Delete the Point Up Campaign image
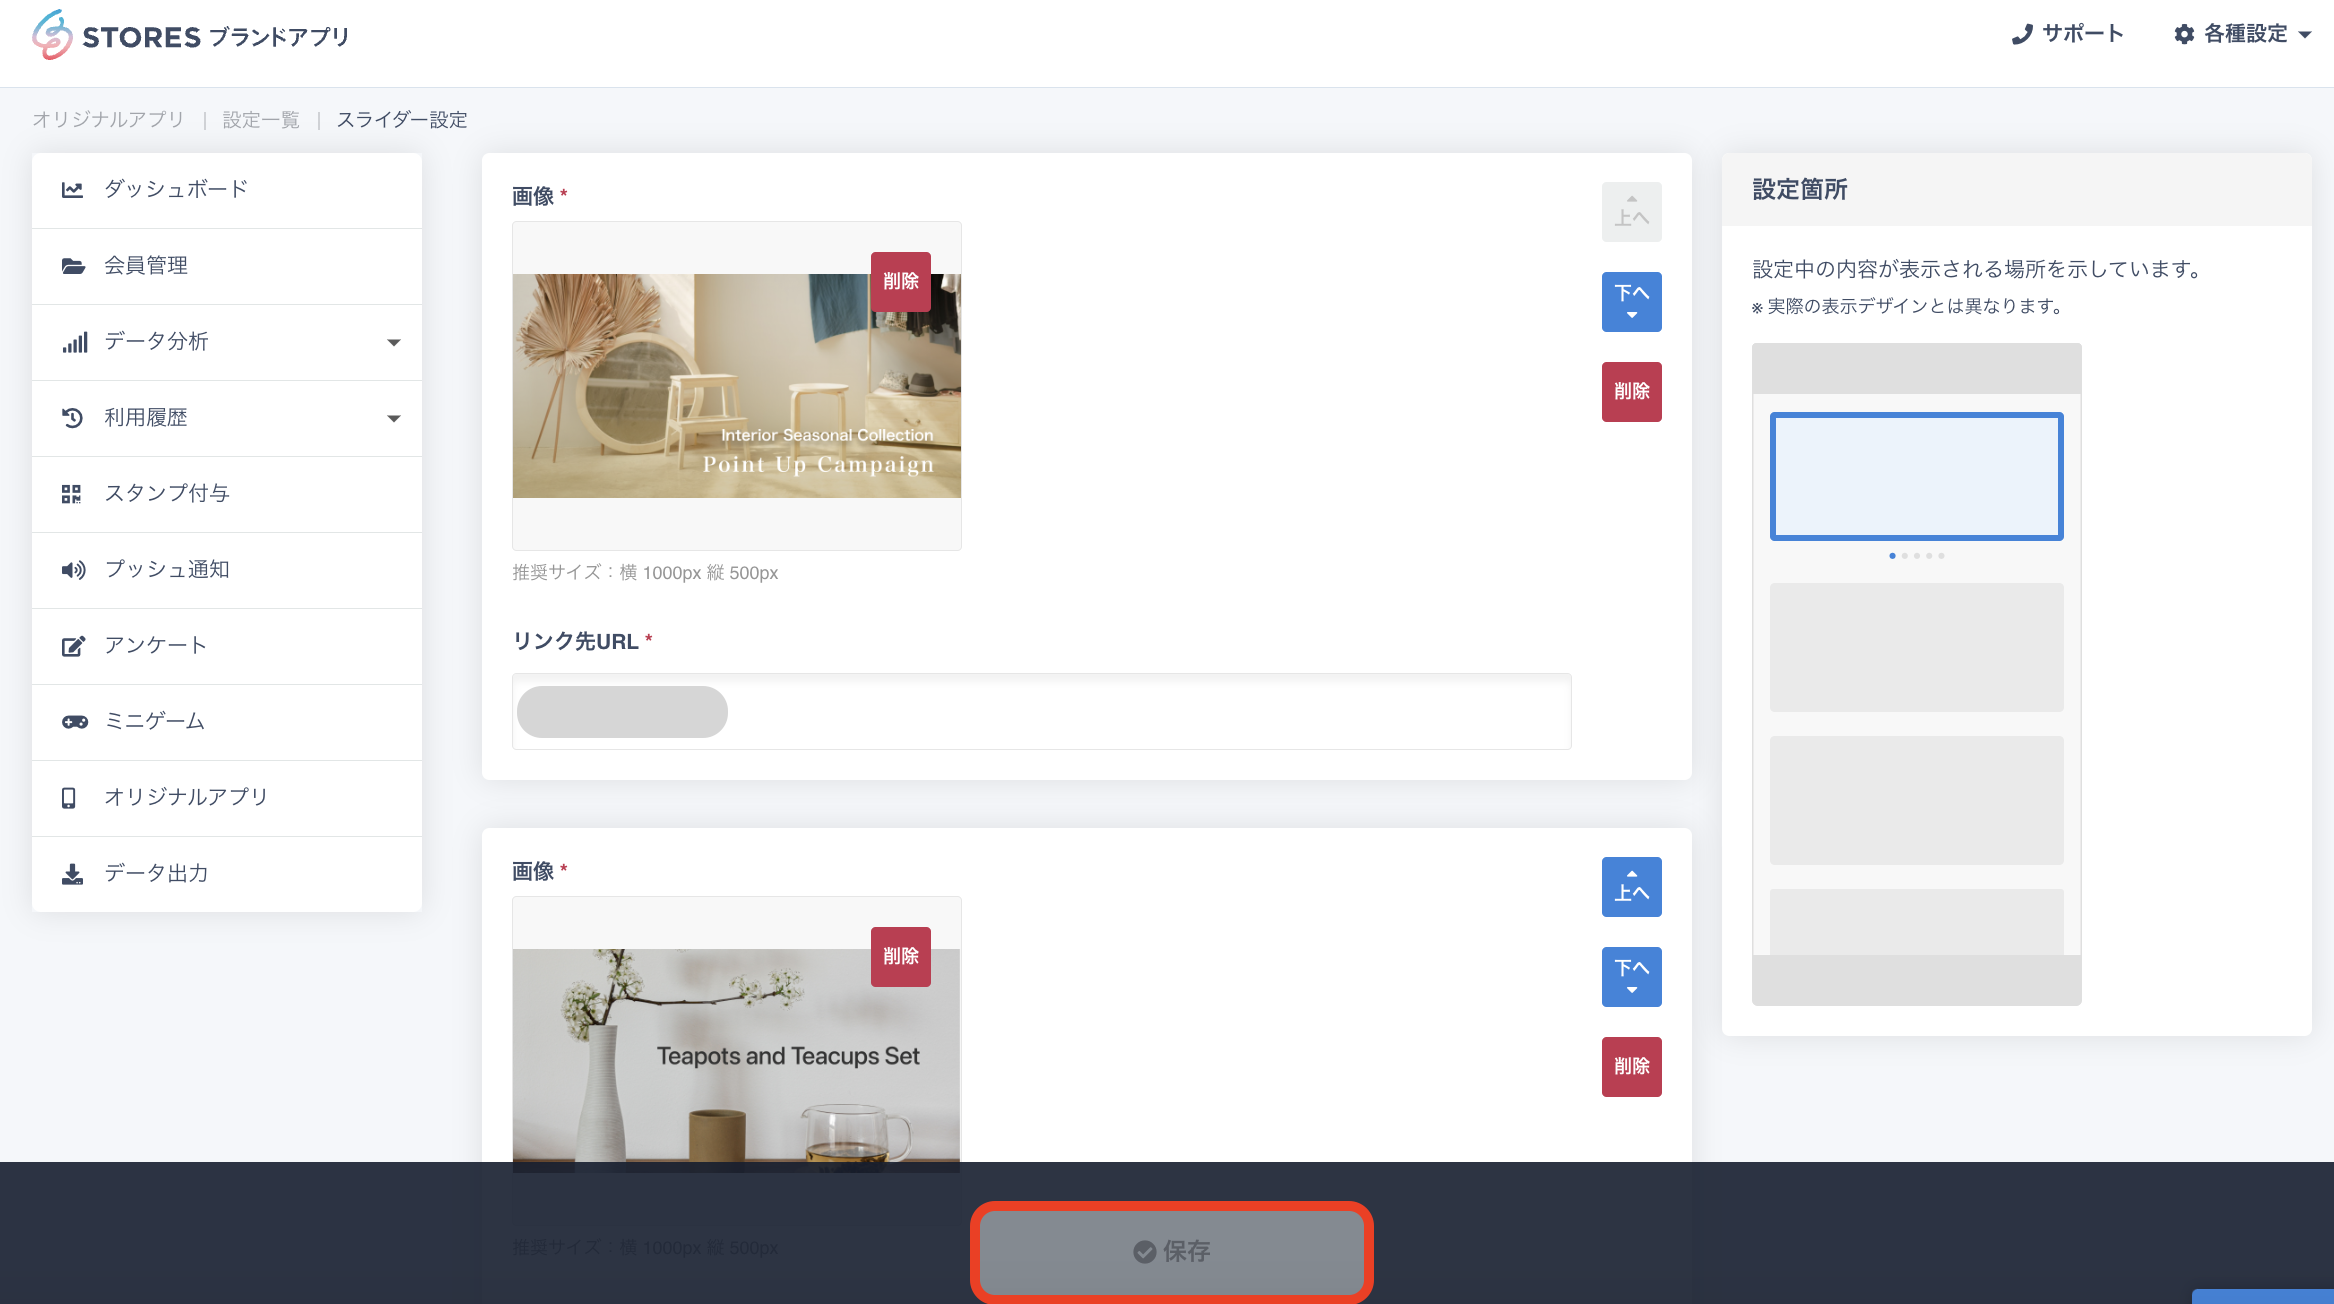 click(901, 282)
